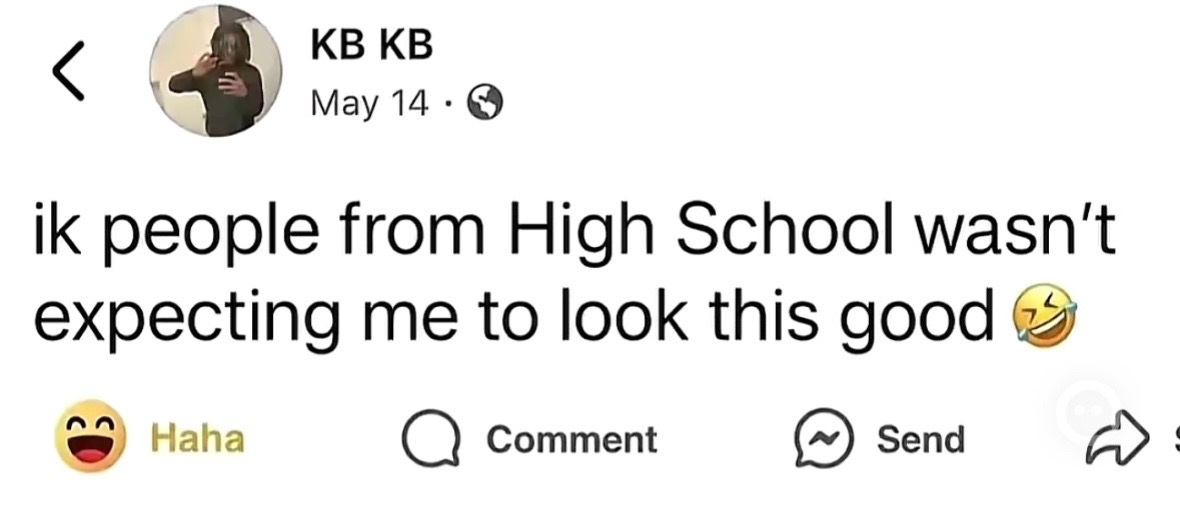Check the globe public audience icon

click(x=485, y=103)
